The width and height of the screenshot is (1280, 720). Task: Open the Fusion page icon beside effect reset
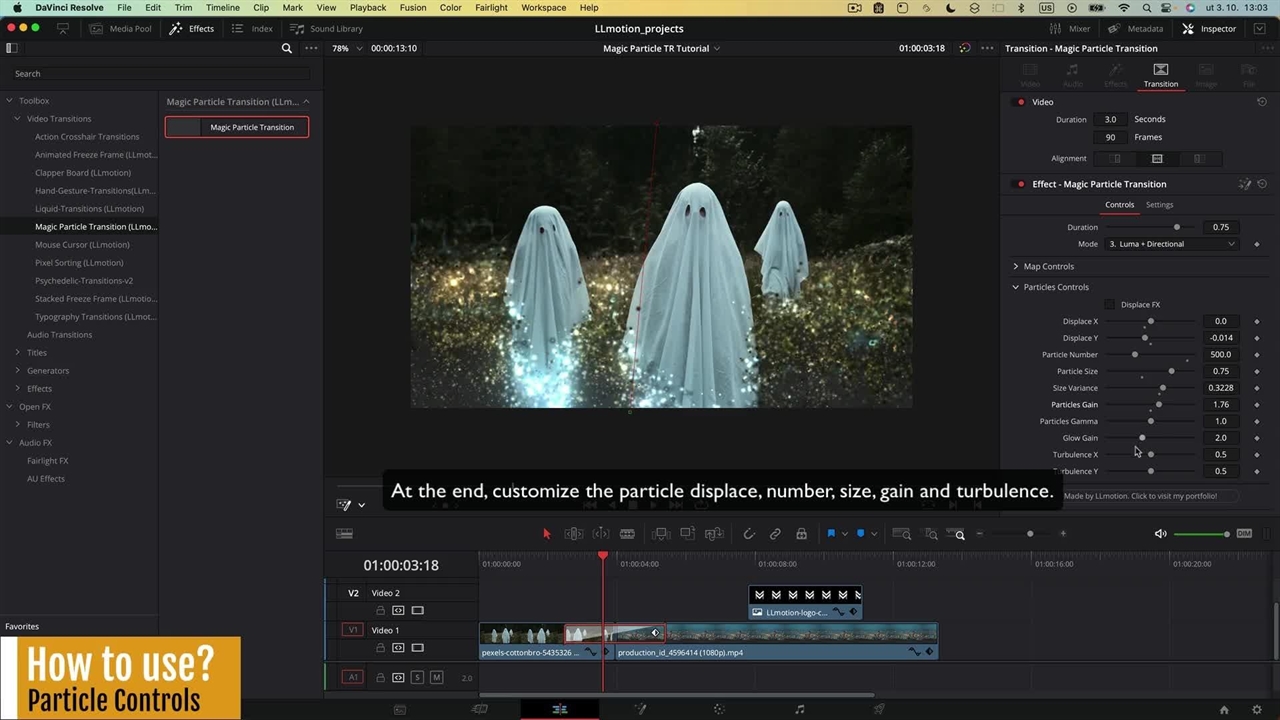[1245, 184]
